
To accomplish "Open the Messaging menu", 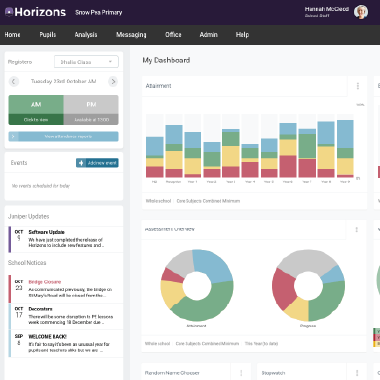I will (x=131, y=35).
